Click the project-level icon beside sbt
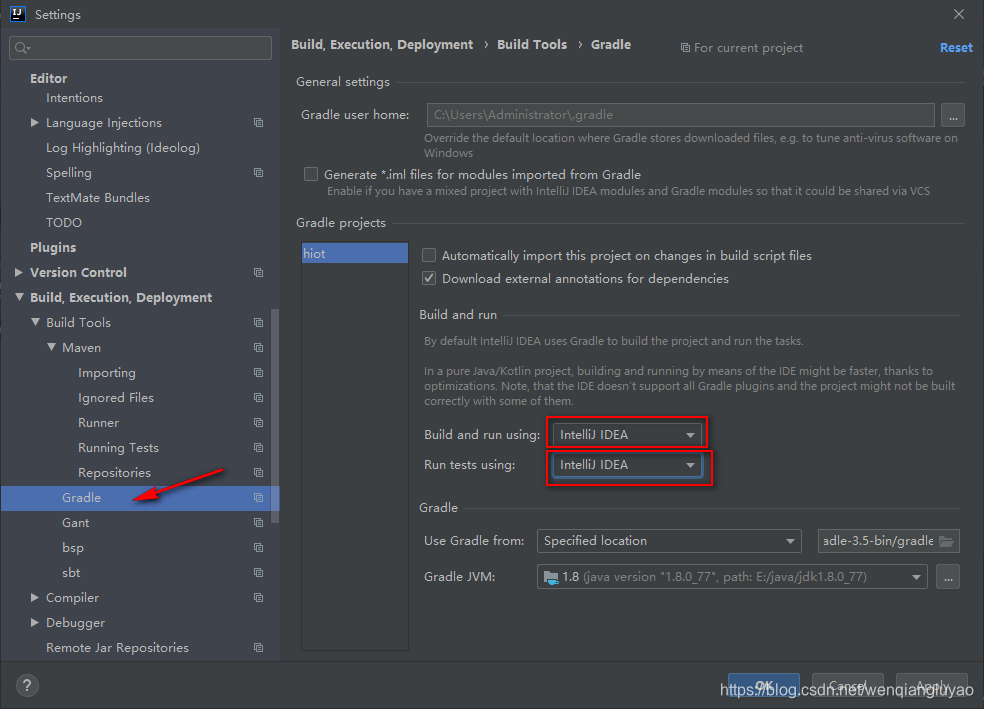 259,572
